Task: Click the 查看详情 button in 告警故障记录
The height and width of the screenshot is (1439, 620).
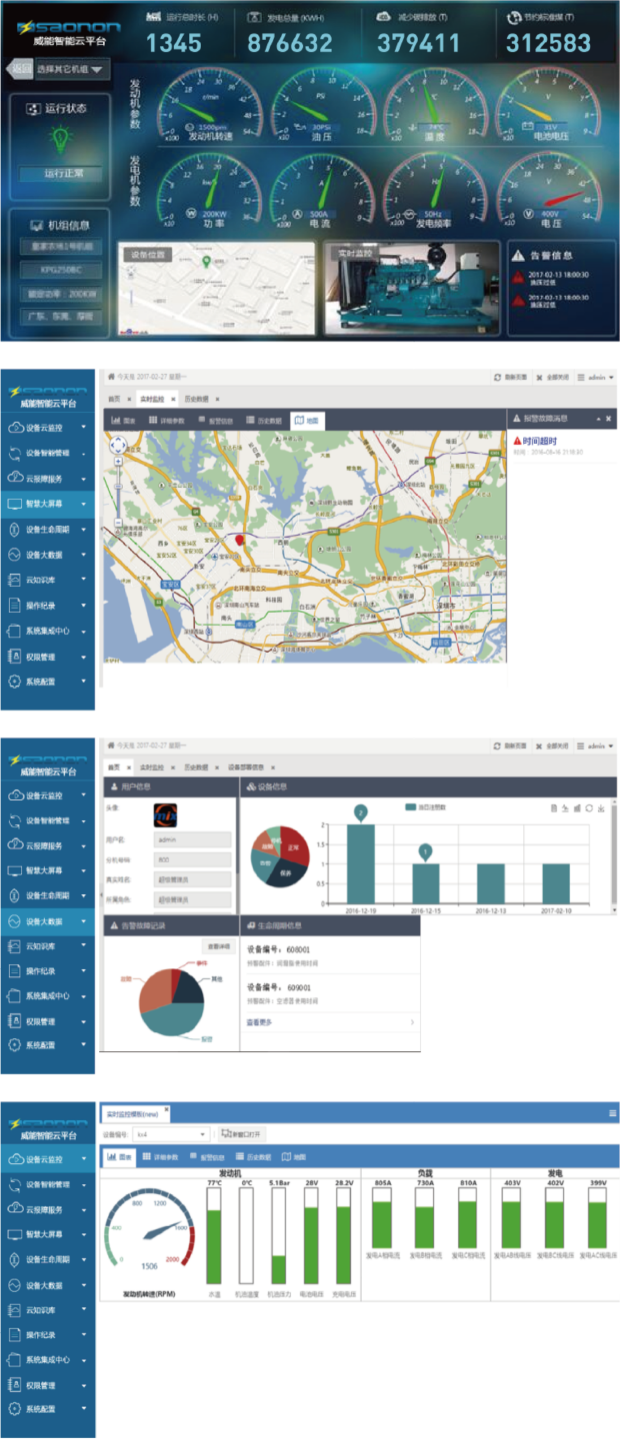Action: click(x=217, y=945)
